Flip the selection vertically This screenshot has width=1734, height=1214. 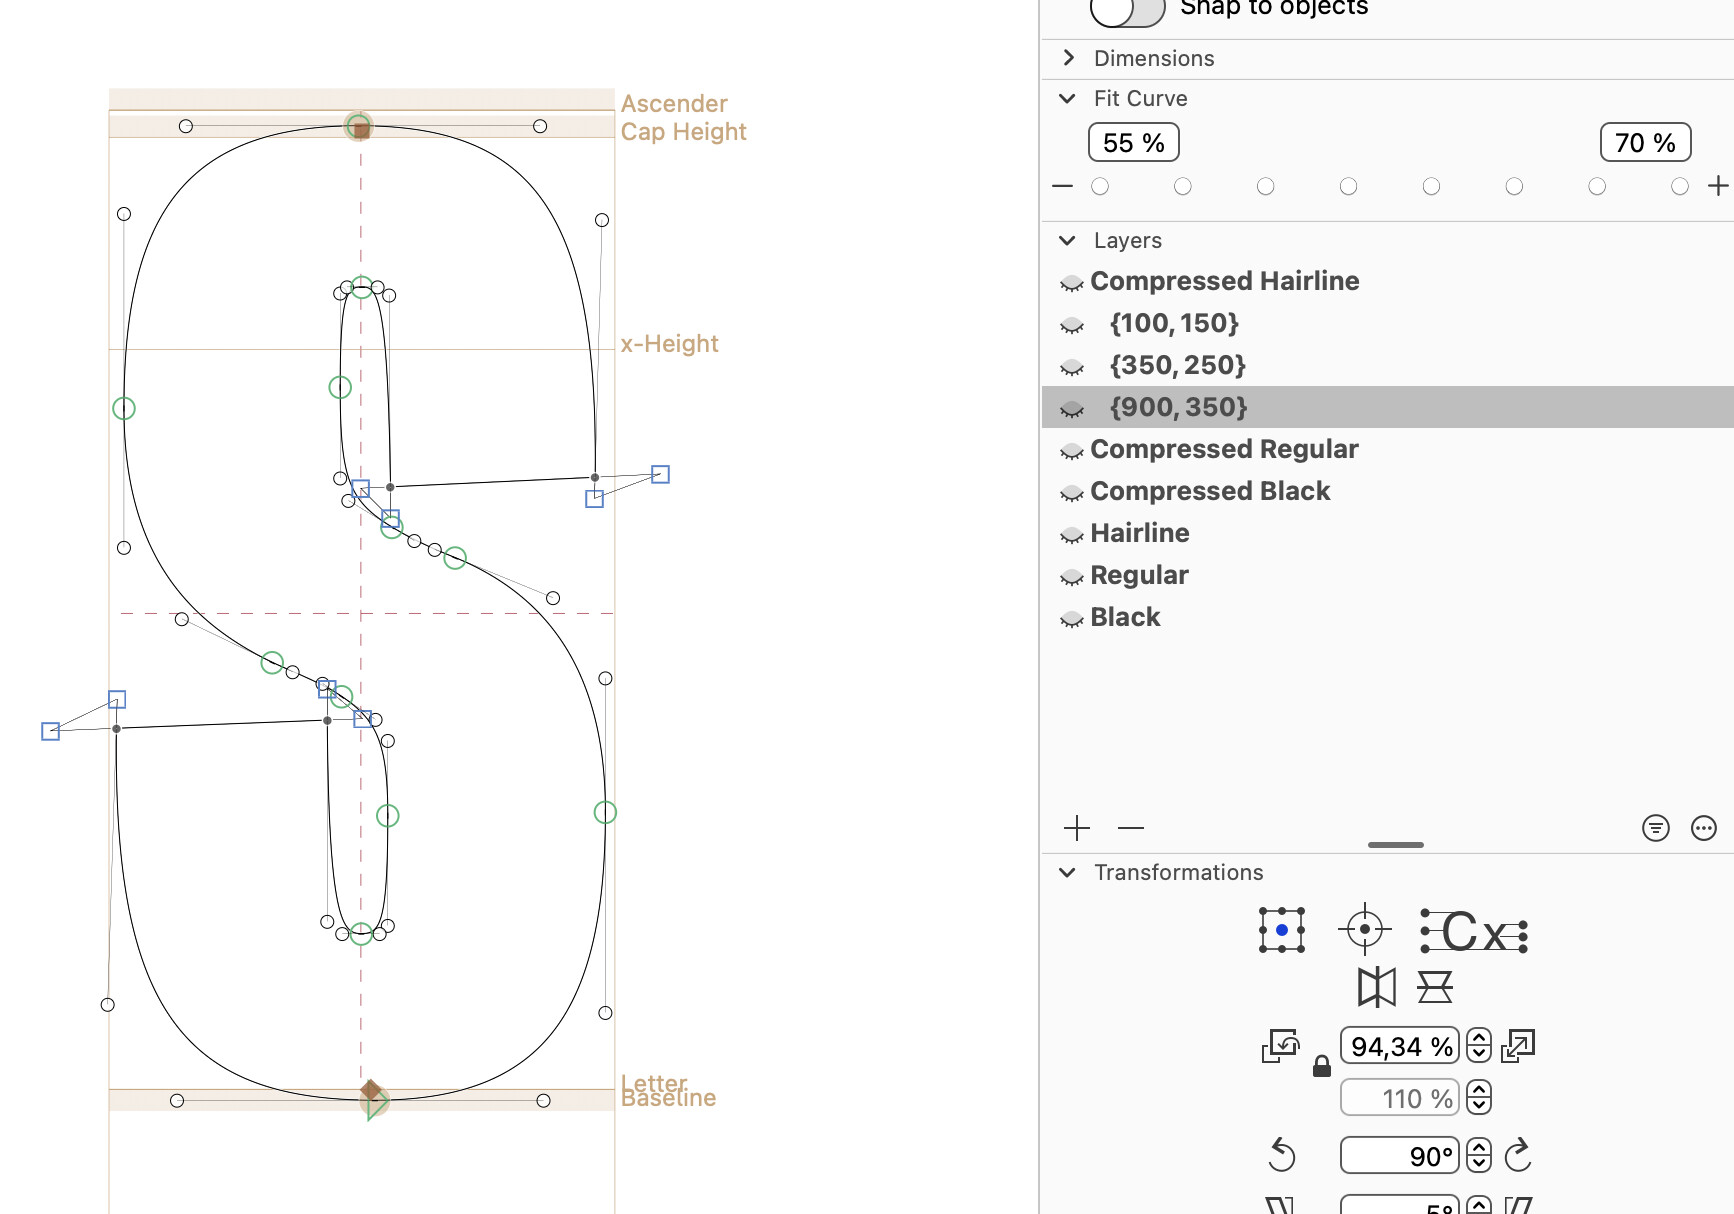point(1434,987)
